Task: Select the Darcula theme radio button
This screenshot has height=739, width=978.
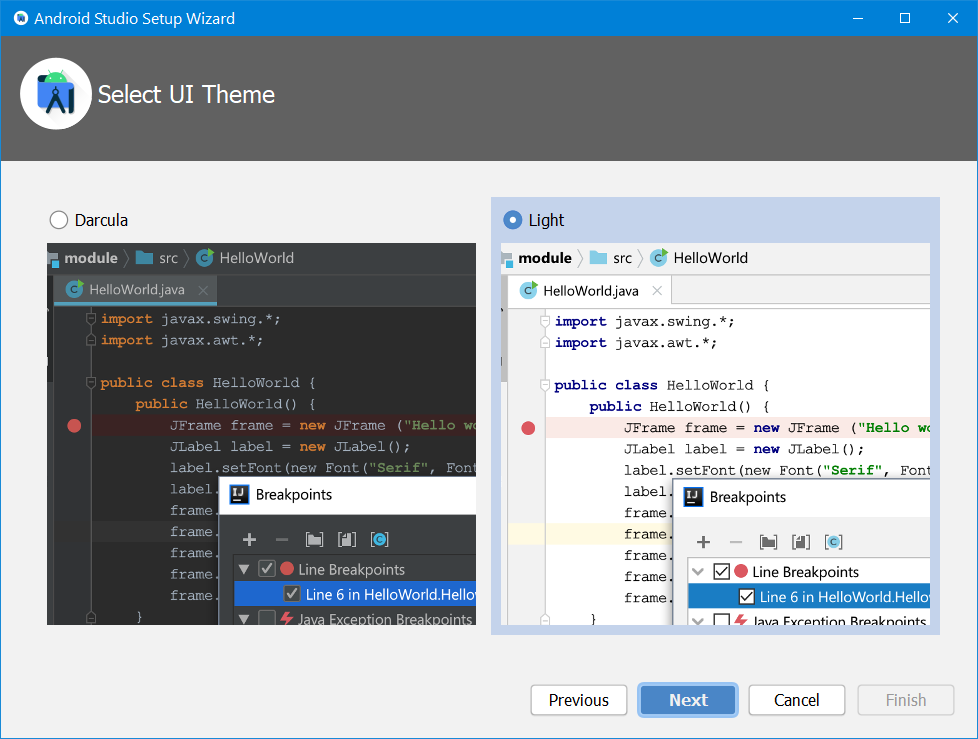Action: click(x=58, y=219)
